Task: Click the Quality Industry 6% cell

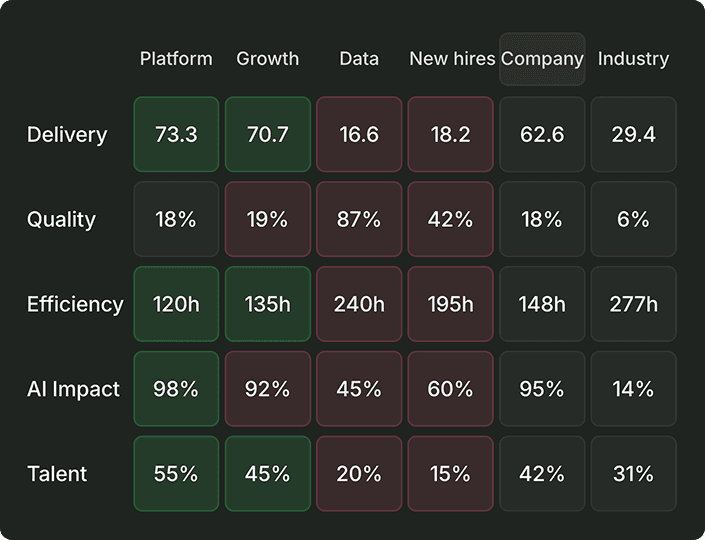Action: click(634, 219)
